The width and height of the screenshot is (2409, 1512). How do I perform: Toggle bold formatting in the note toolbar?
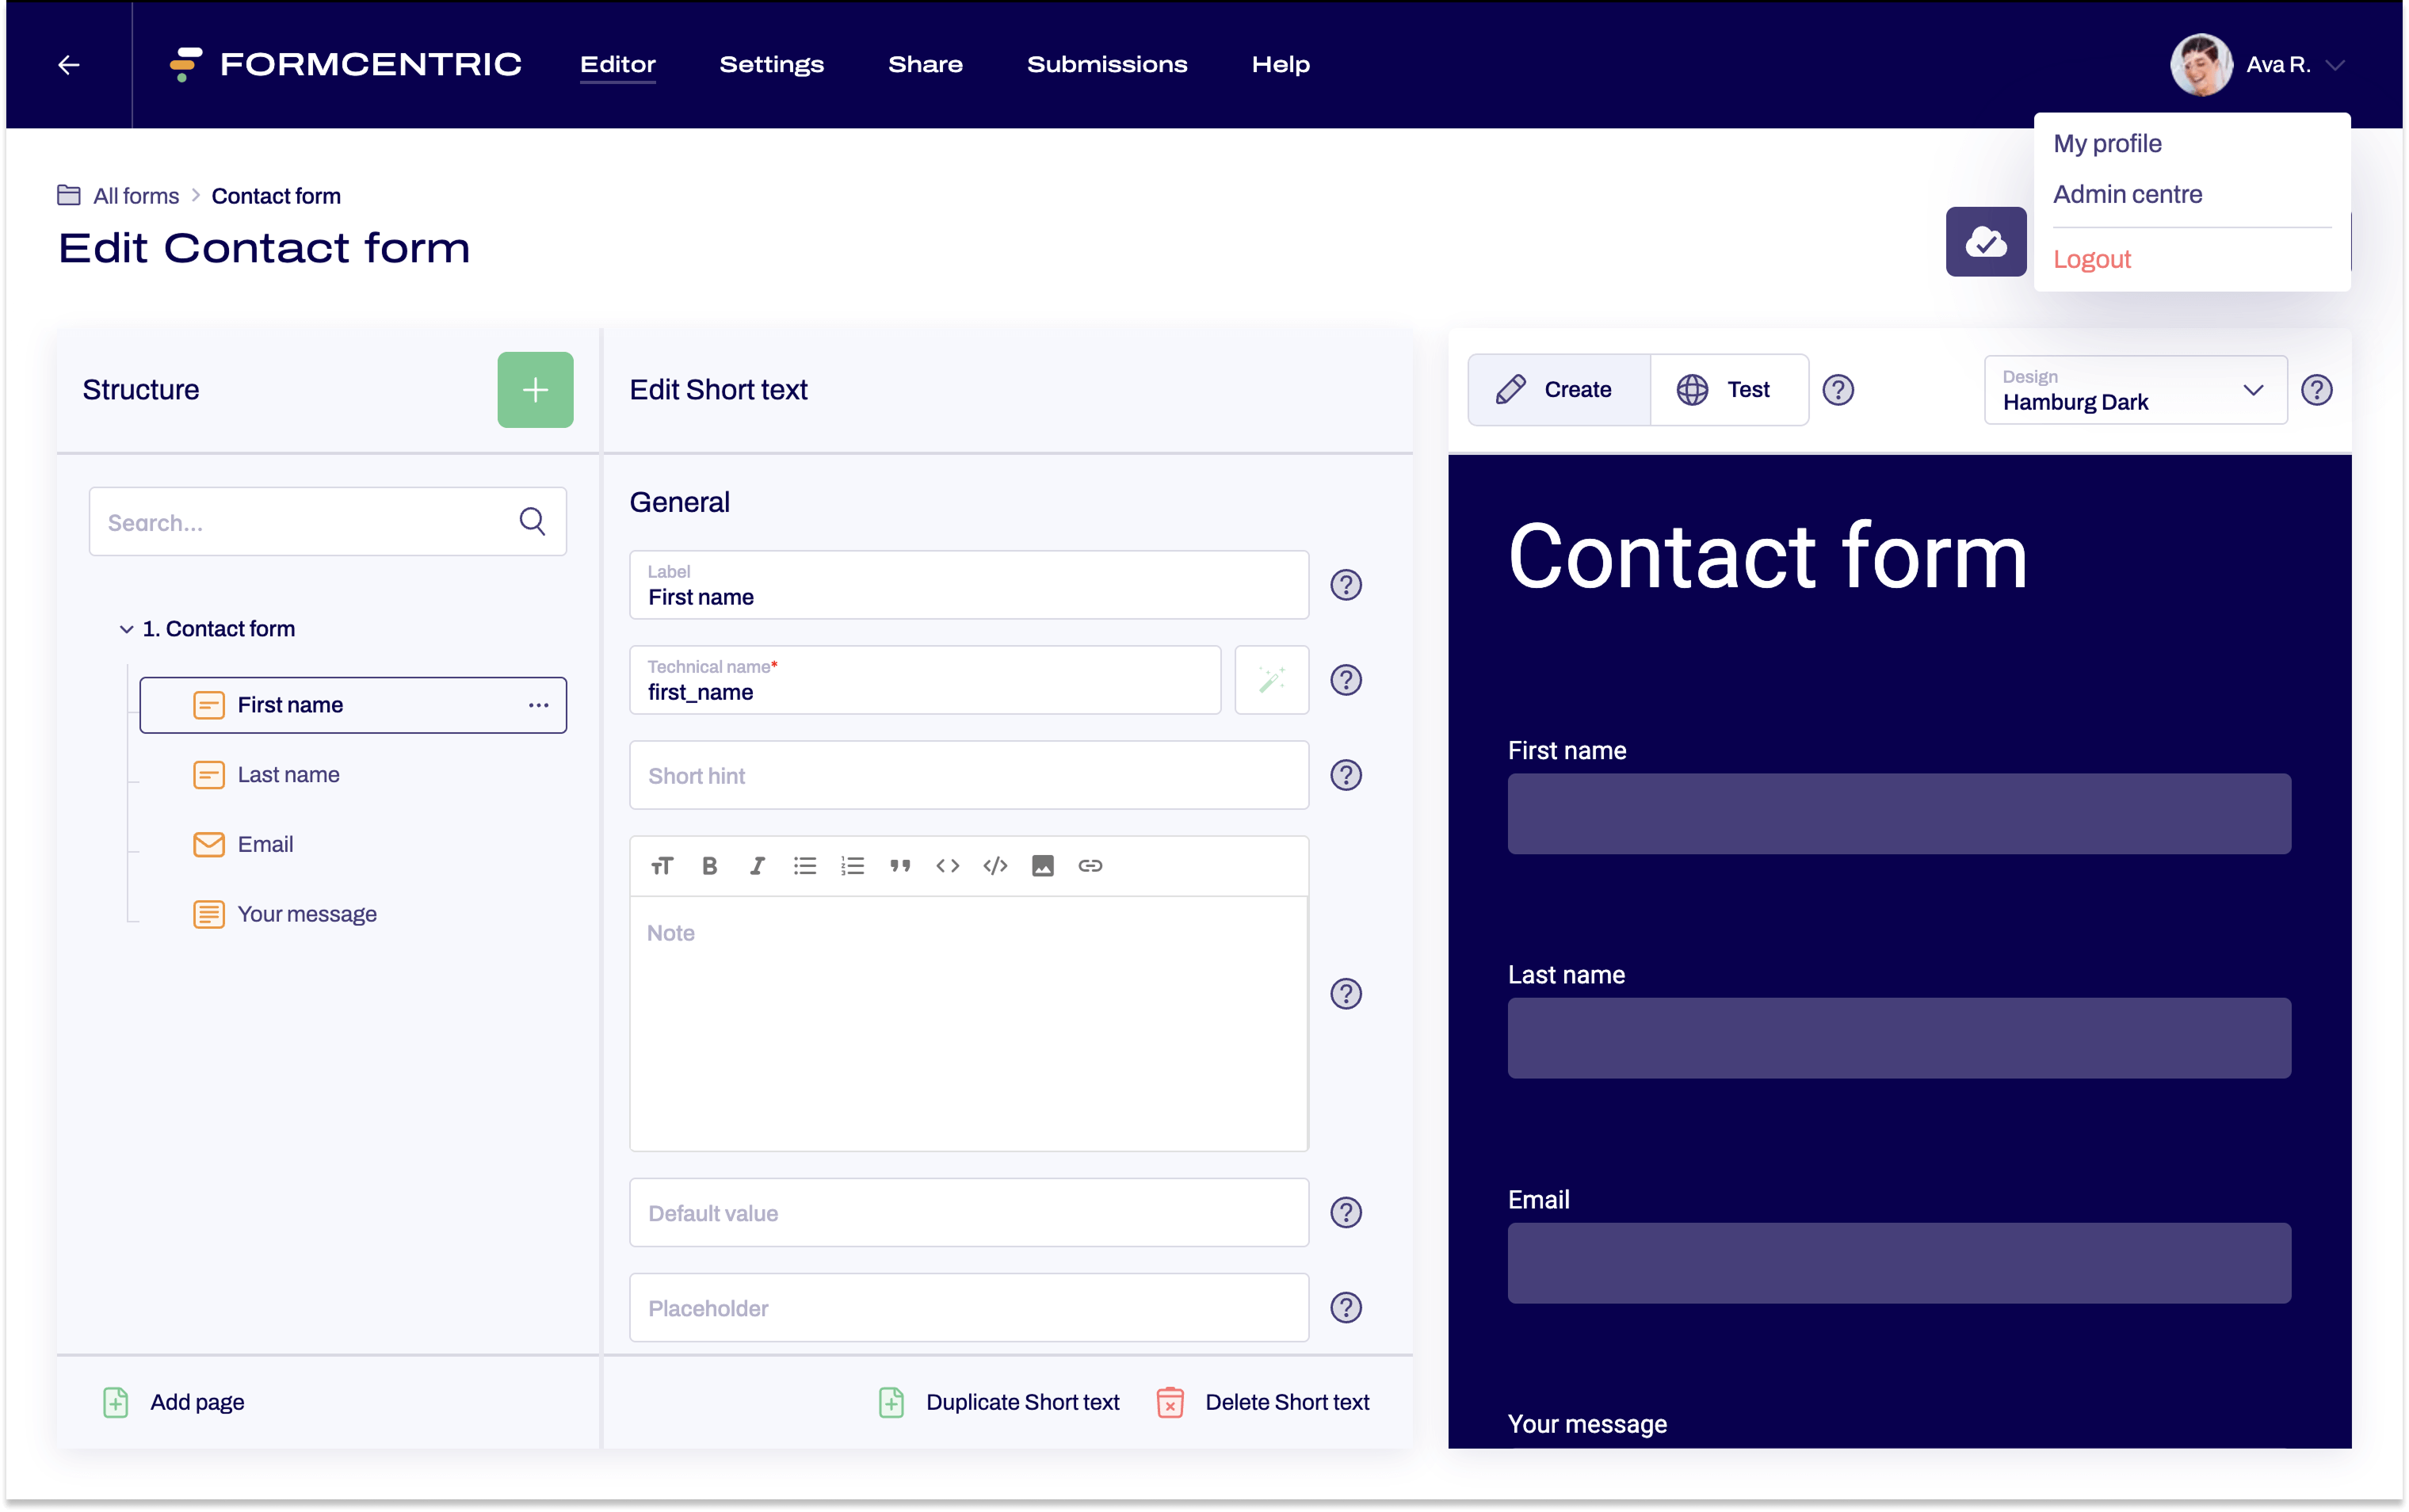tap(710, 865)
